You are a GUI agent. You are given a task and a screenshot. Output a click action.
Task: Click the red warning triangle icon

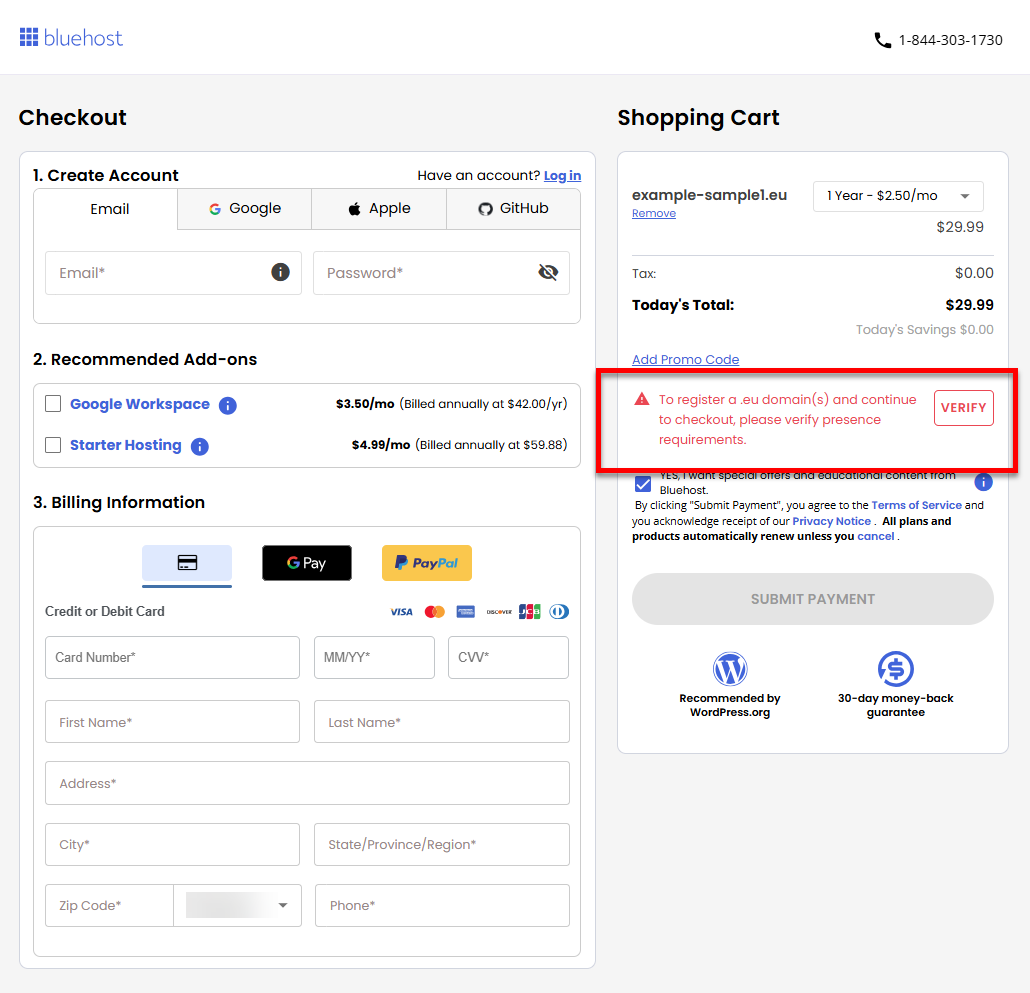tap(642, 399)
